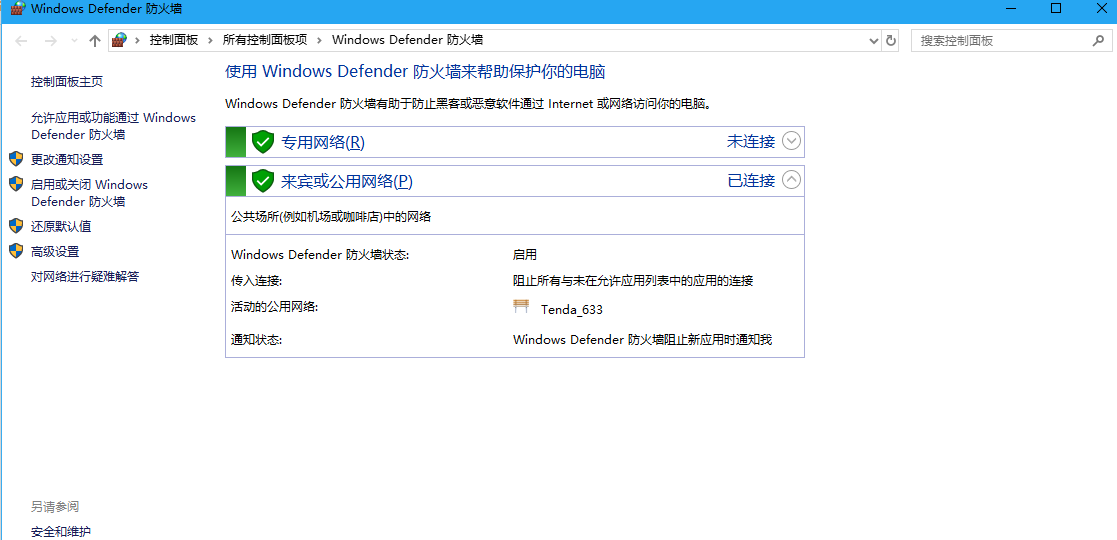Click 还原默认值 link
This screenshot has height=540, width=1117.
point(61,227)
